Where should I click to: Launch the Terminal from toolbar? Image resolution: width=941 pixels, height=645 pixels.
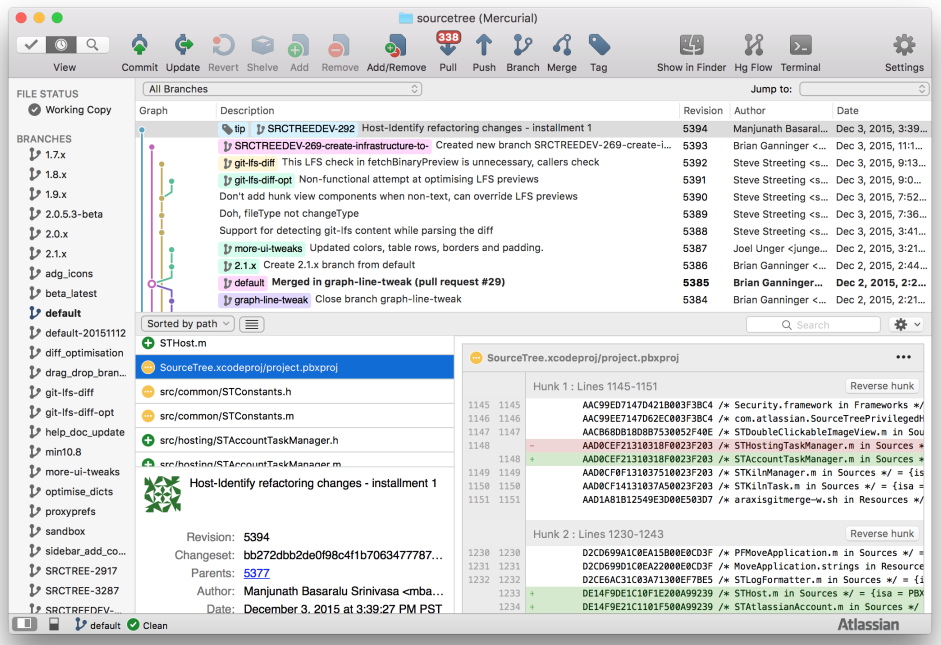pyautogui.click(x=801, y=53)
